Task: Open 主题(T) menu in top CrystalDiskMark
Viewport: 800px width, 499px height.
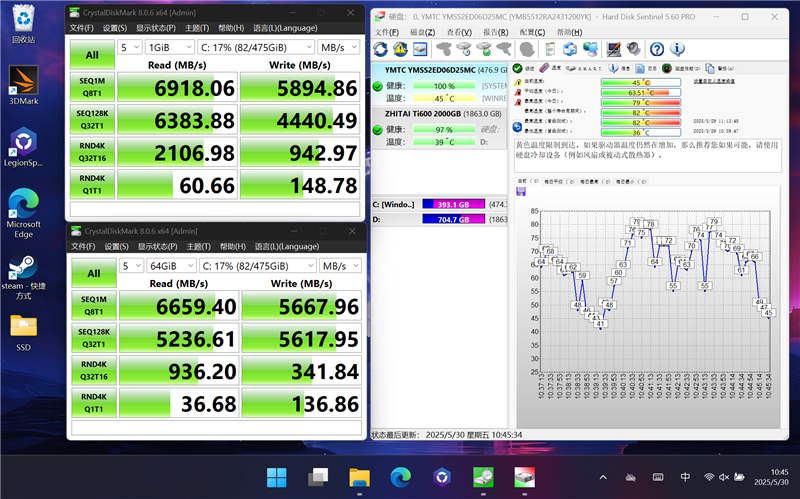Action: coord(197,27)
